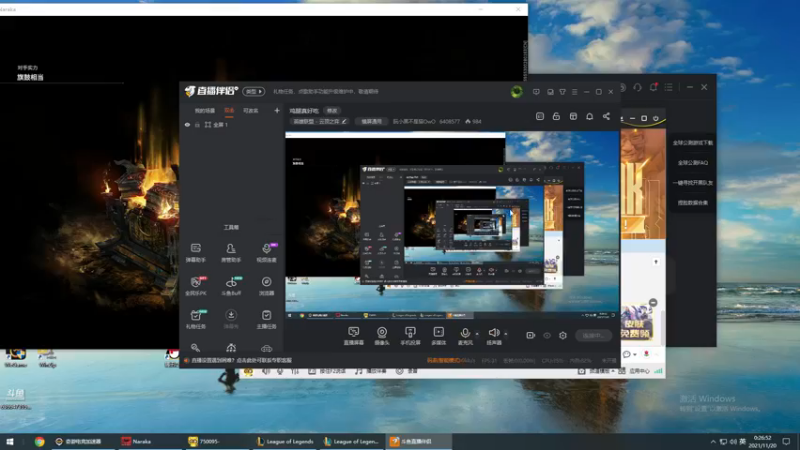Open the chat panel icon left of the padlock
The width and height of the screenshot is (800, 450).
click(x=540, y=116)
